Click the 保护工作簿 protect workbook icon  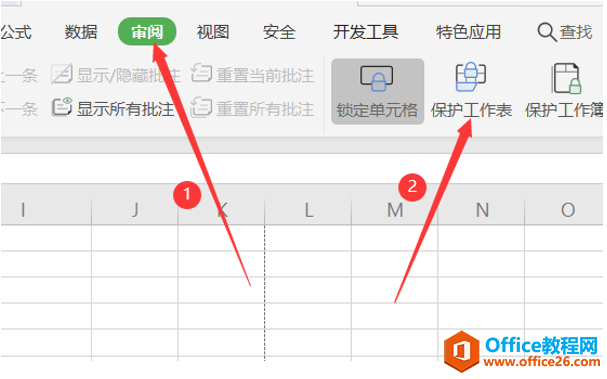567,79
